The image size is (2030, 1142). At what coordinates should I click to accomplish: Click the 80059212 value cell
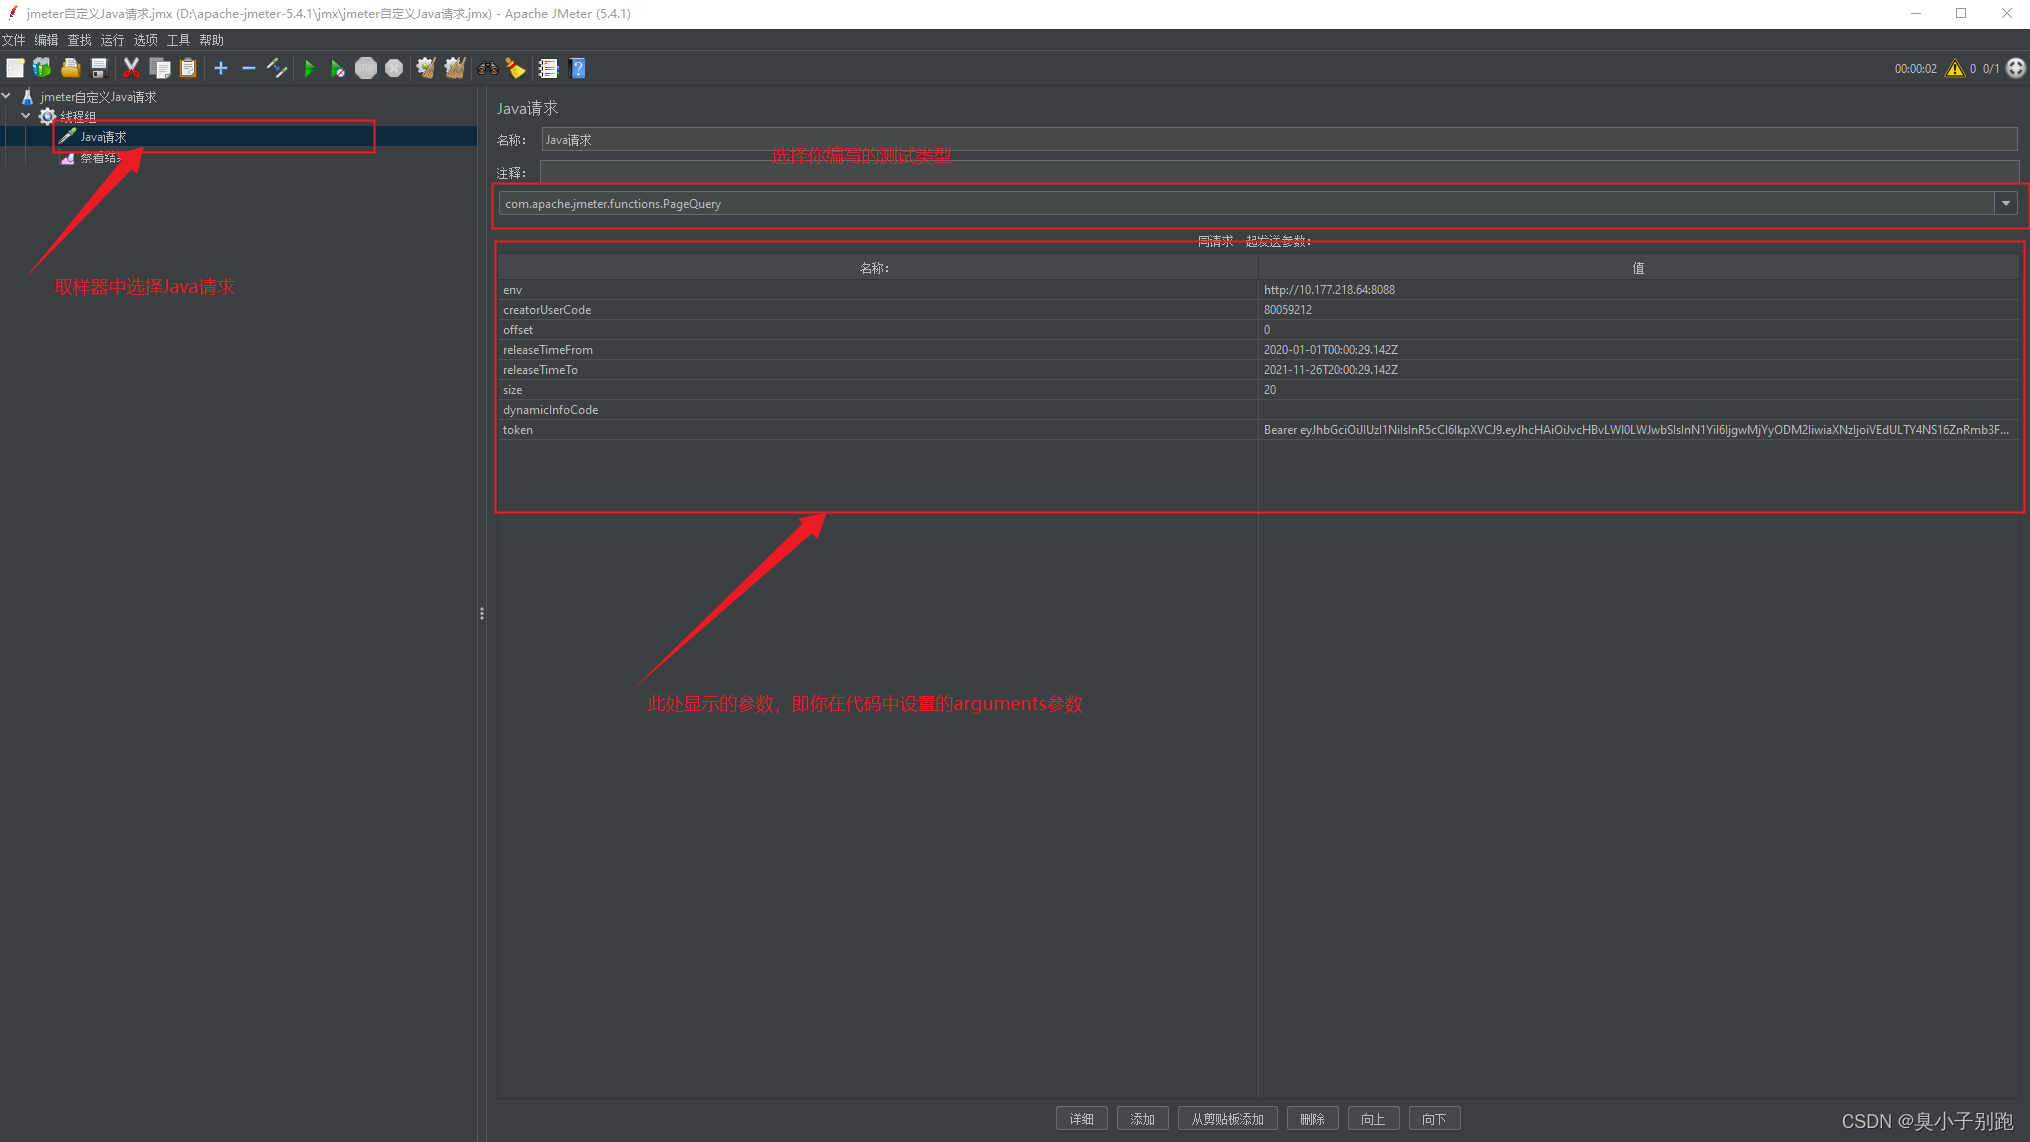[1638, 310]
